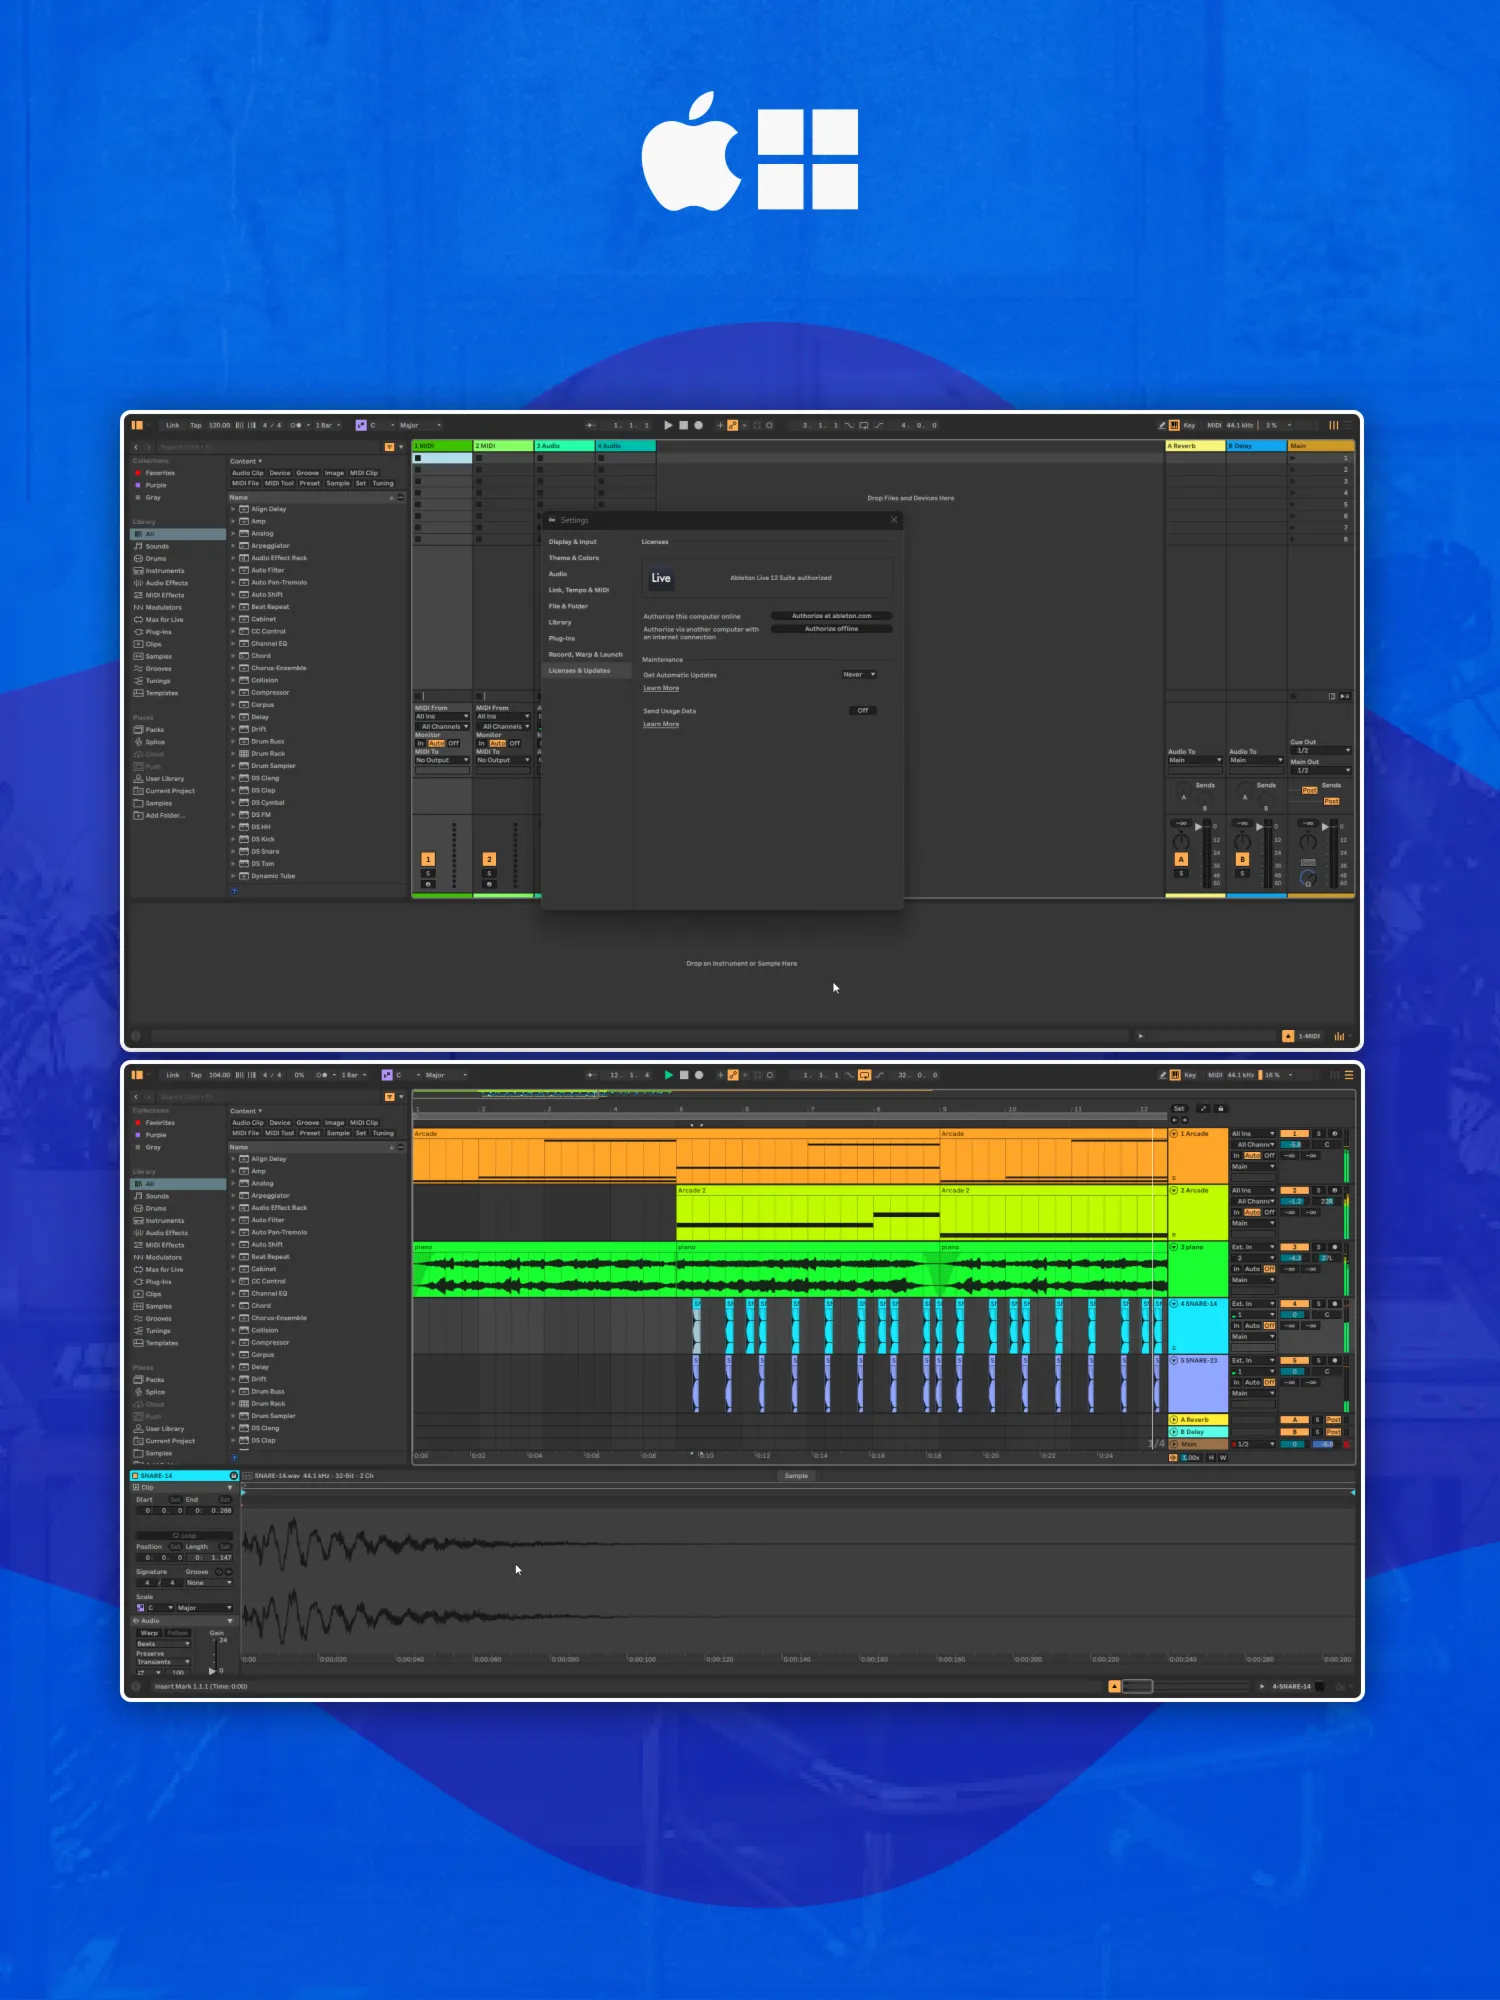The height and width of the screenshot is (2000, 1500).
Task: Click the Splice place in the lower browser
Action: (x=155, y=1392)
